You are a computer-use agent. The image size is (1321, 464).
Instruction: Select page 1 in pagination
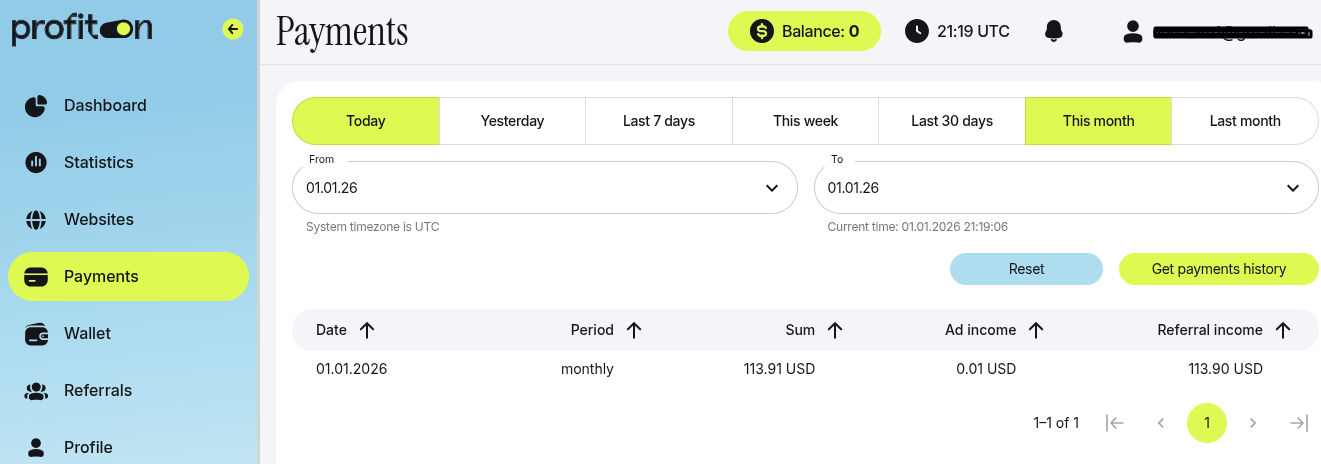[1206, 423]
